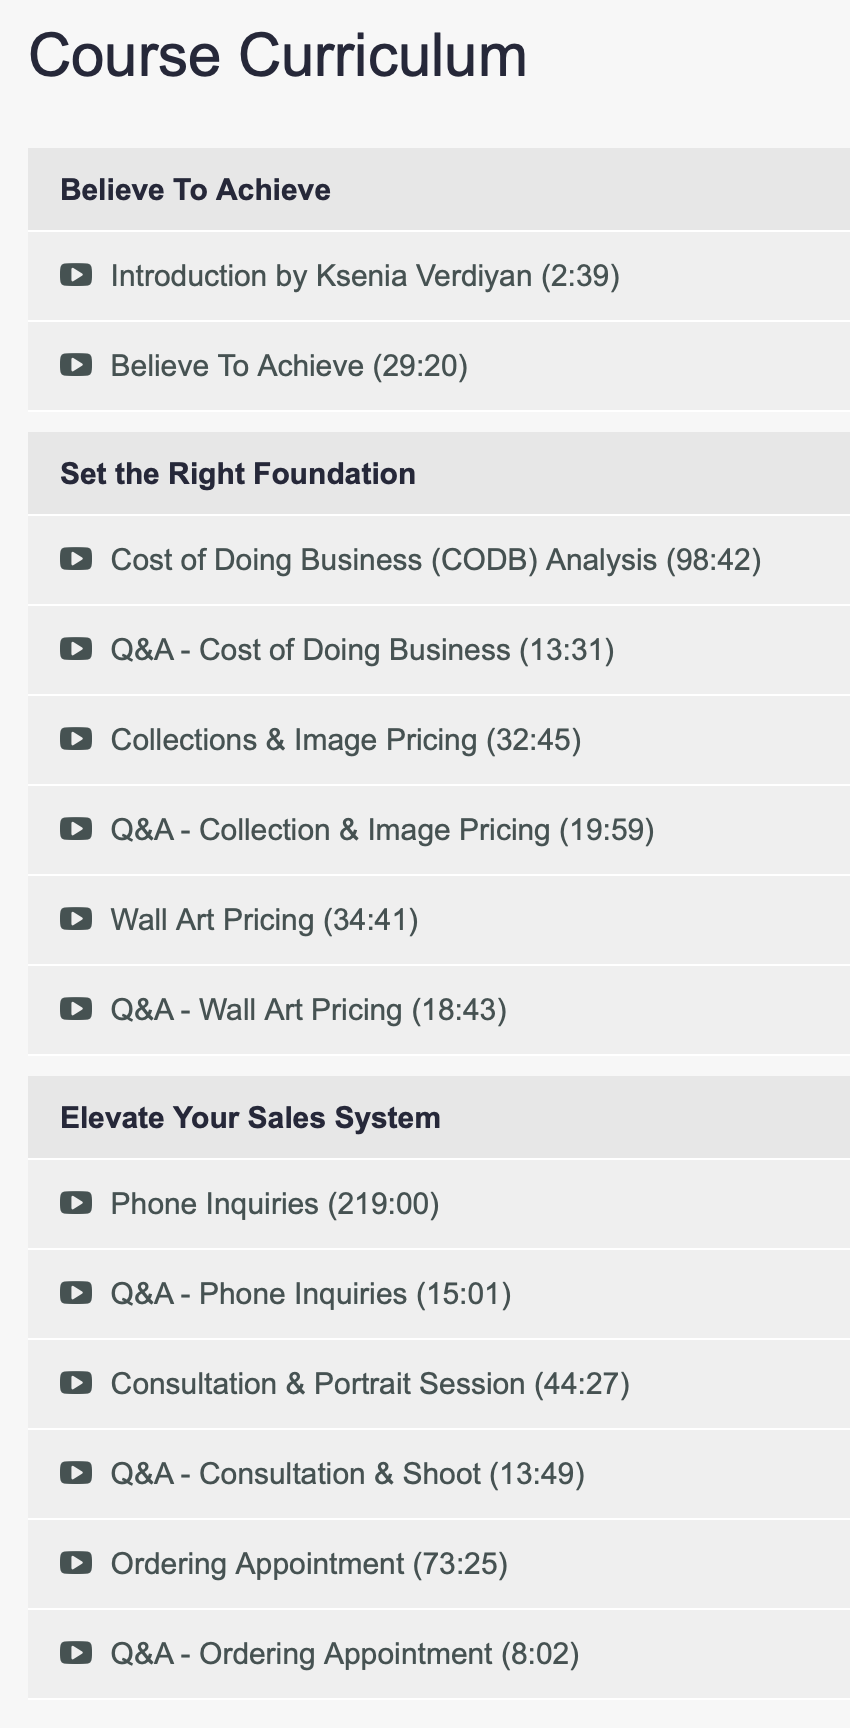This screenshot has height=1728, width=850.
Task: Click video icon for Consultation & Portrait Session
Action: coord(76,1382)
